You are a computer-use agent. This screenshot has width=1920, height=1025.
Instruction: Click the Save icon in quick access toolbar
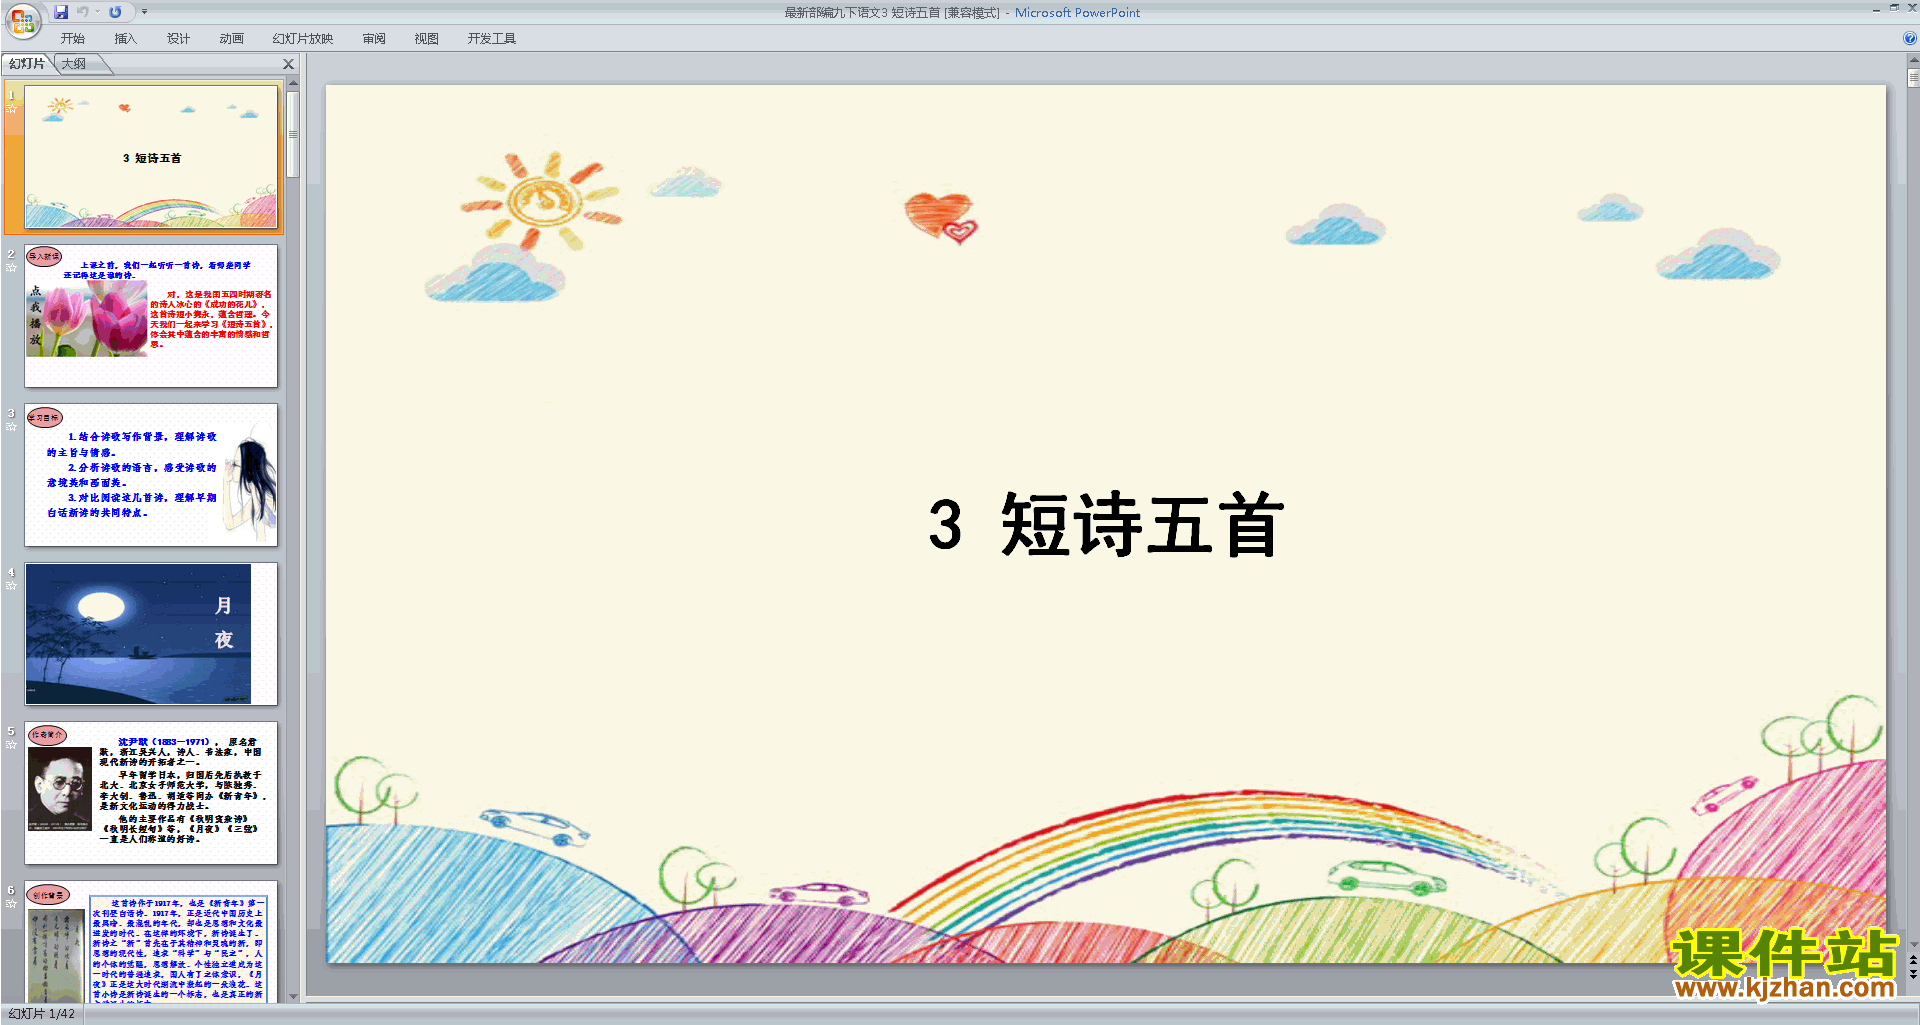tap(61, 12)
